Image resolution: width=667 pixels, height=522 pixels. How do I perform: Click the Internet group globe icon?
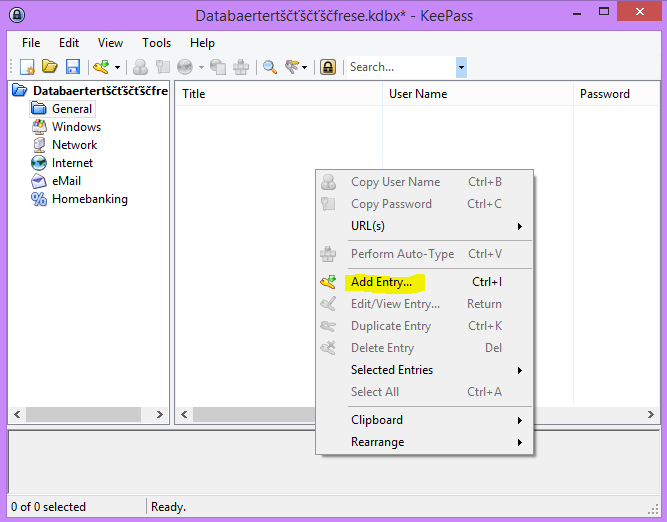39,163
